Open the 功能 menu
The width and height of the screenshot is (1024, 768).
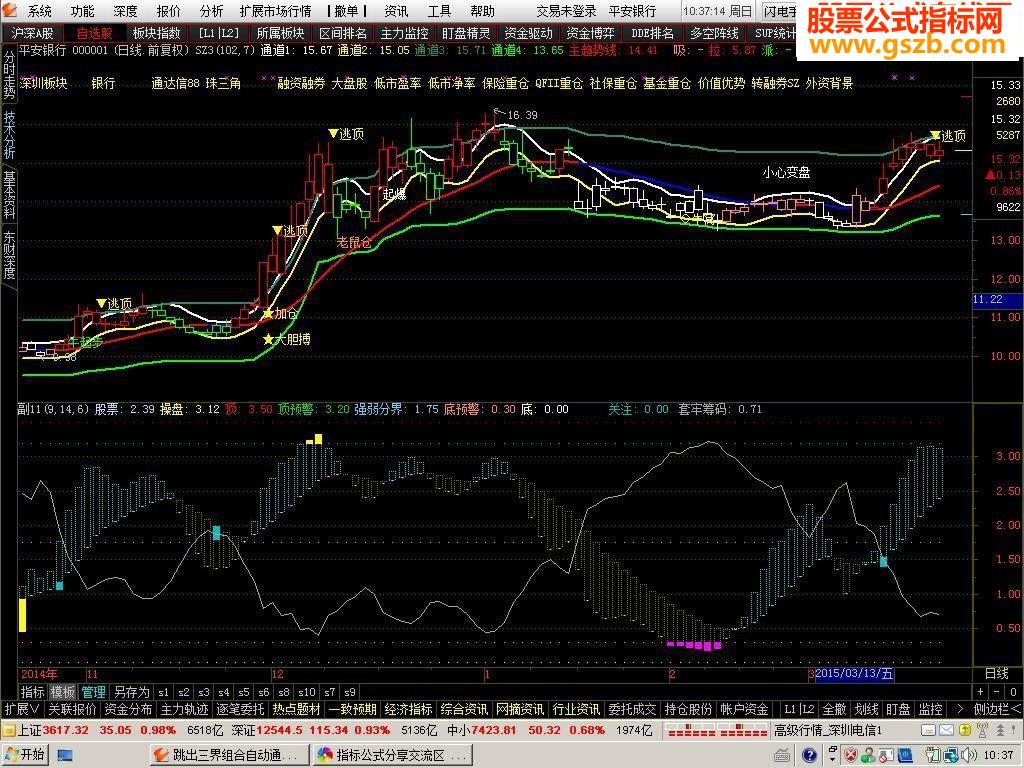pyautogui.click(x=82, y=11)
